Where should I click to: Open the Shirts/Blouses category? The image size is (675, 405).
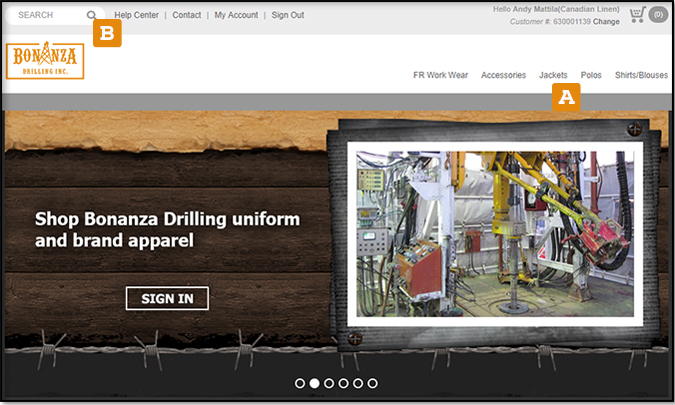pyautogui.click(x=641, y=75)
